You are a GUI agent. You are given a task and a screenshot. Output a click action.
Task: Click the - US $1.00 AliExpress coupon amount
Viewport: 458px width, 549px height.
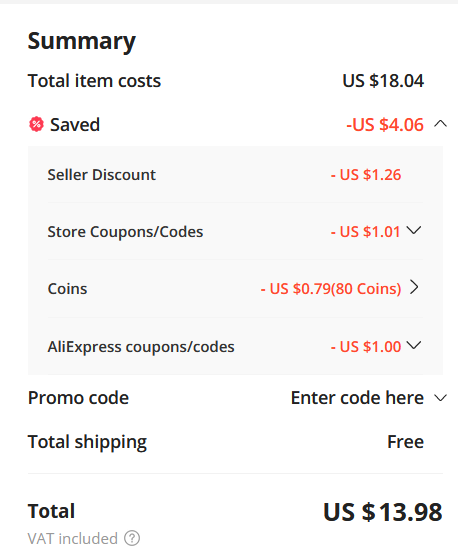click(x=366, y=347)
